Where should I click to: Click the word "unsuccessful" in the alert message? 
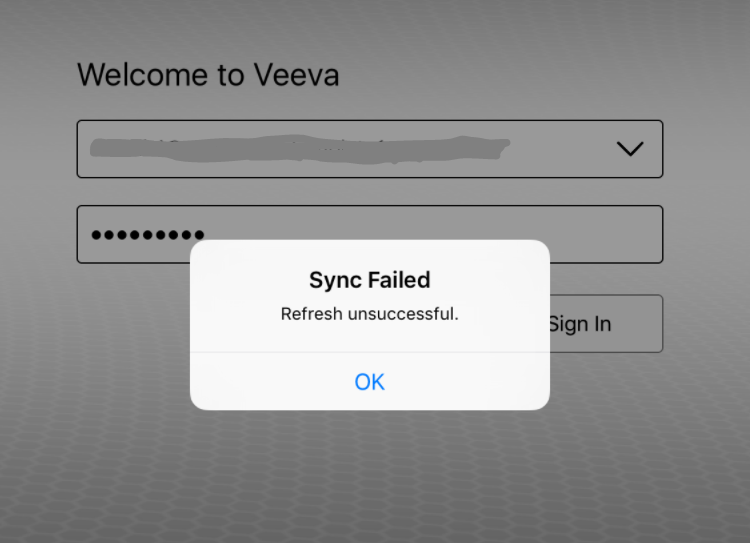tap(401, 314)
